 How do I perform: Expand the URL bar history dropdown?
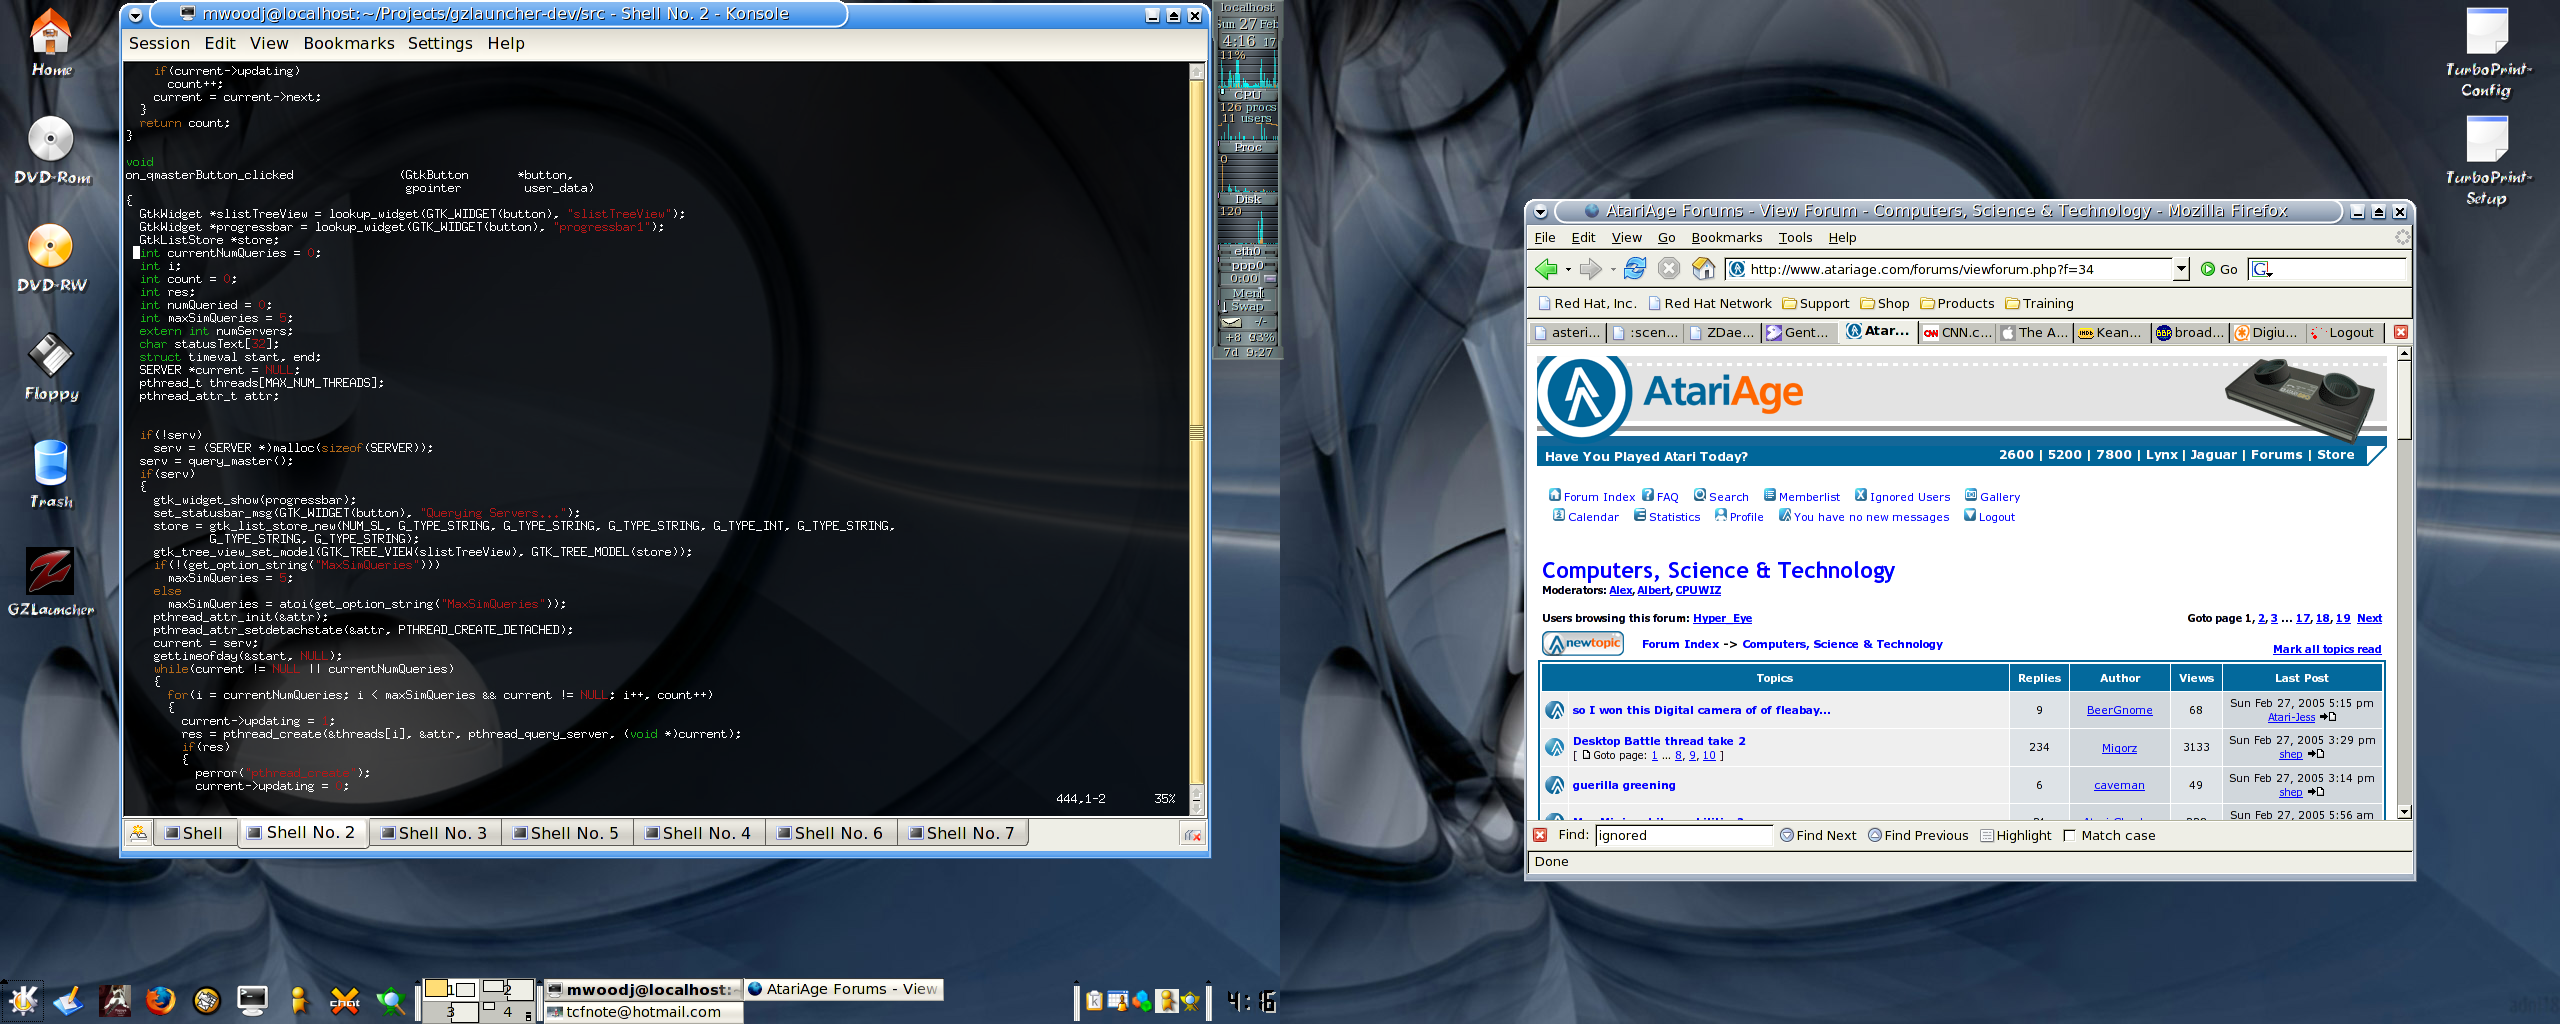pyautogui.click(x=2181, y=269)
